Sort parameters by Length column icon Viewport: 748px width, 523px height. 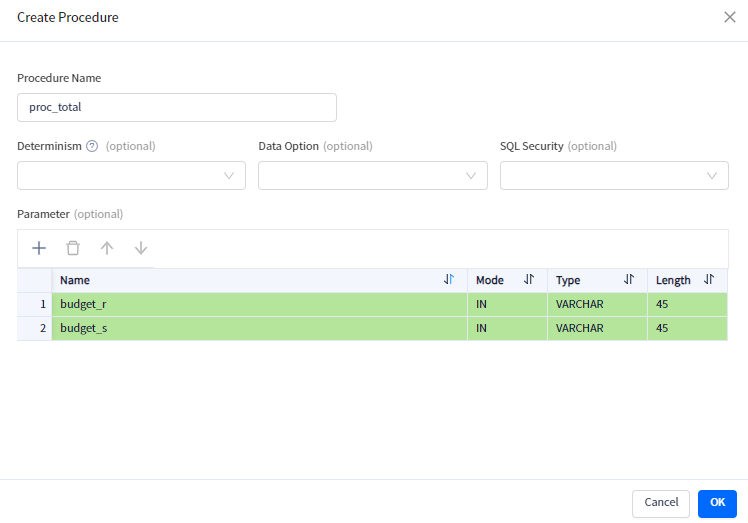point(709,280)
